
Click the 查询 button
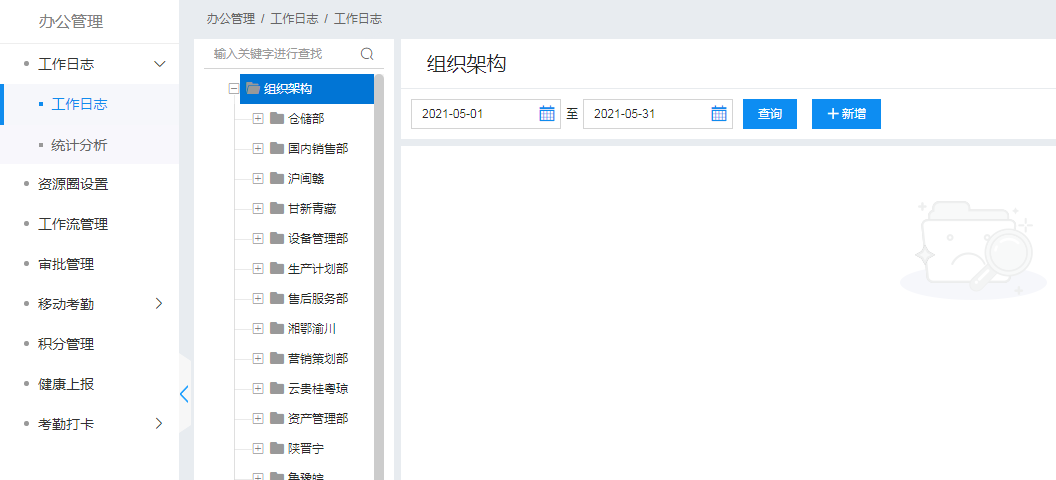(x=769, y=114)
